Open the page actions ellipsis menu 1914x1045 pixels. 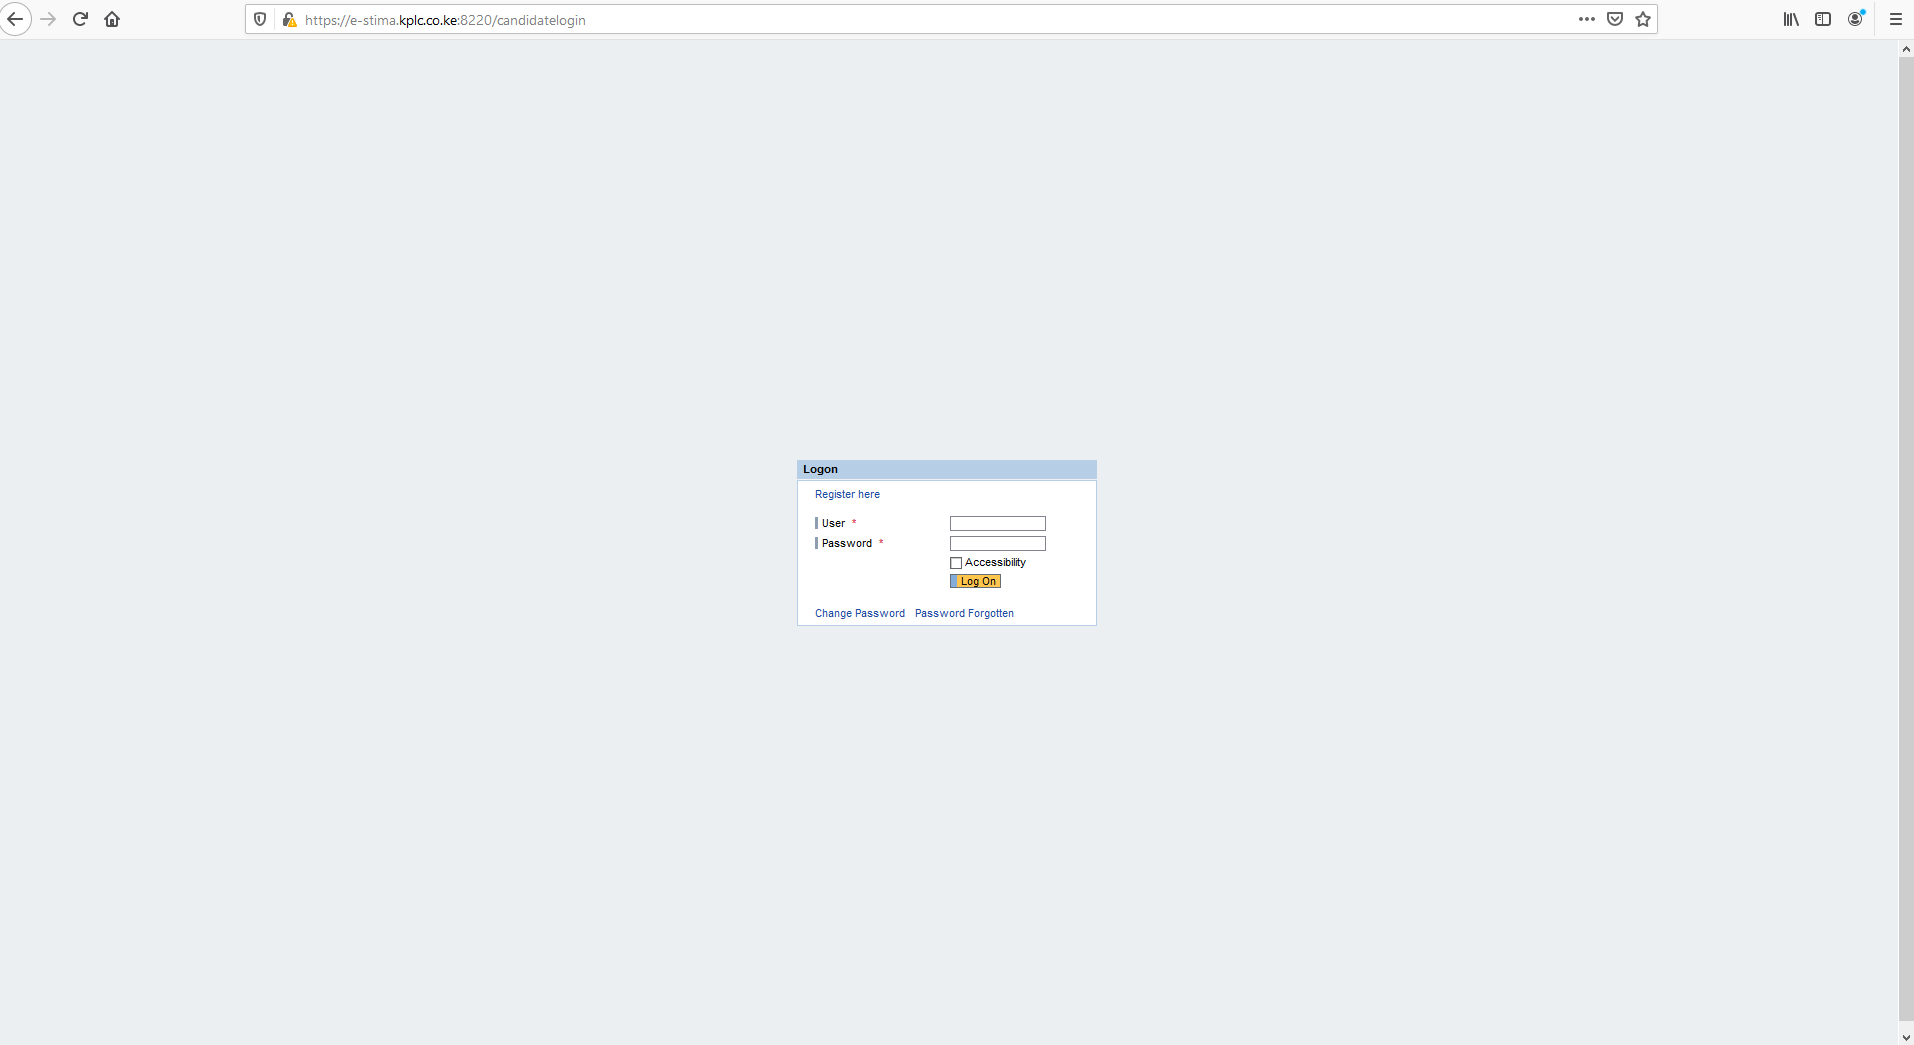coord(1587,19)
